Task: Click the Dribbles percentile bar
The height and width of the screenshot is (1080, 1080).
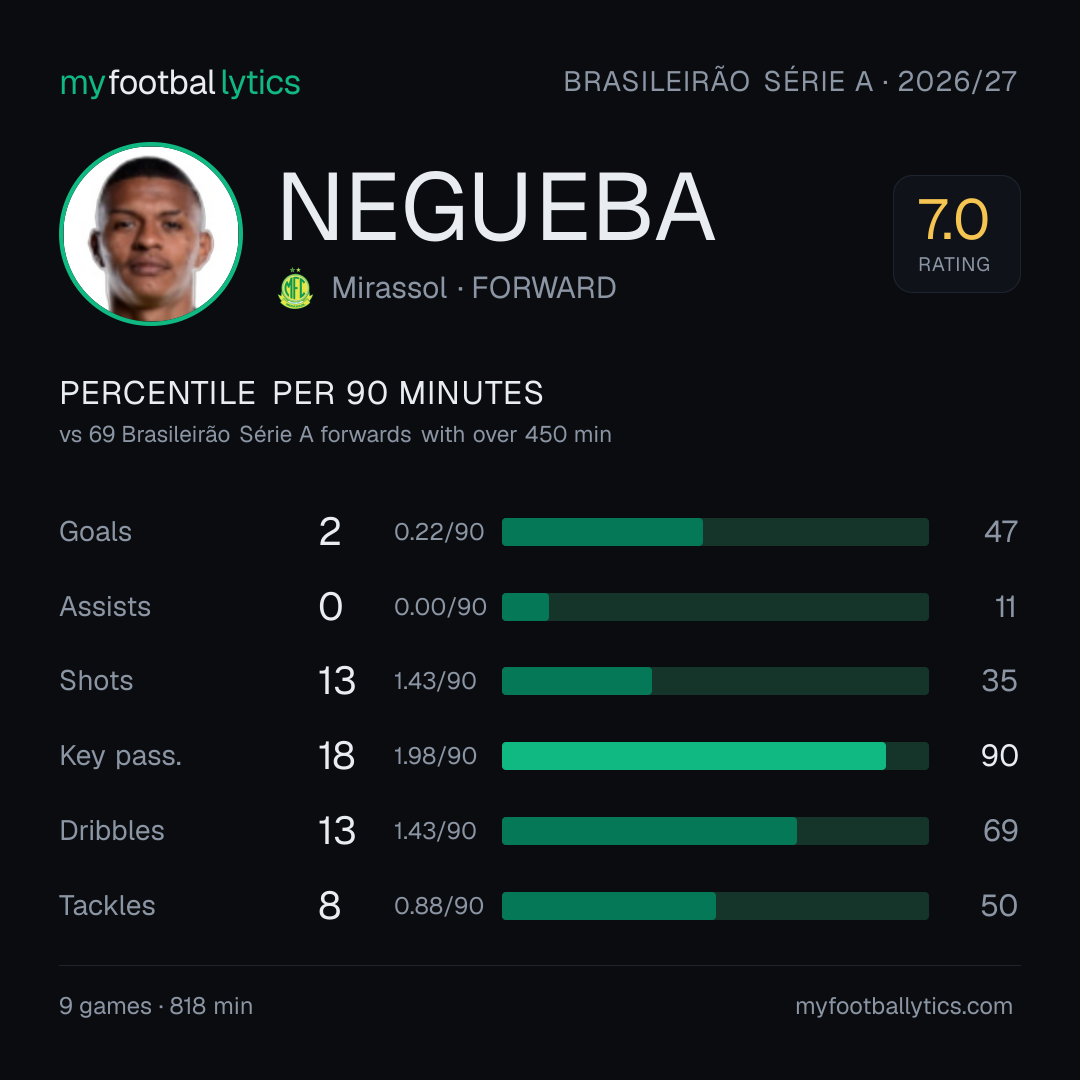Action: [x=715, y=831]
